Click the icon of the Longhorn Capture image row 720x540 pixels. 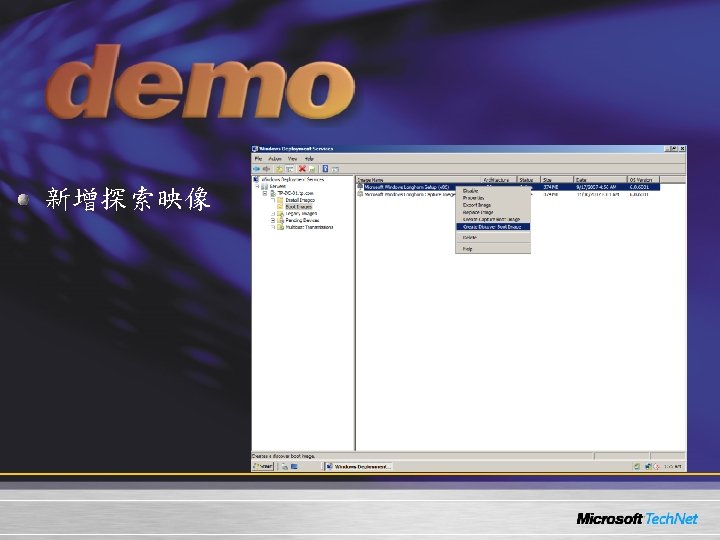[x=360, y=194]
